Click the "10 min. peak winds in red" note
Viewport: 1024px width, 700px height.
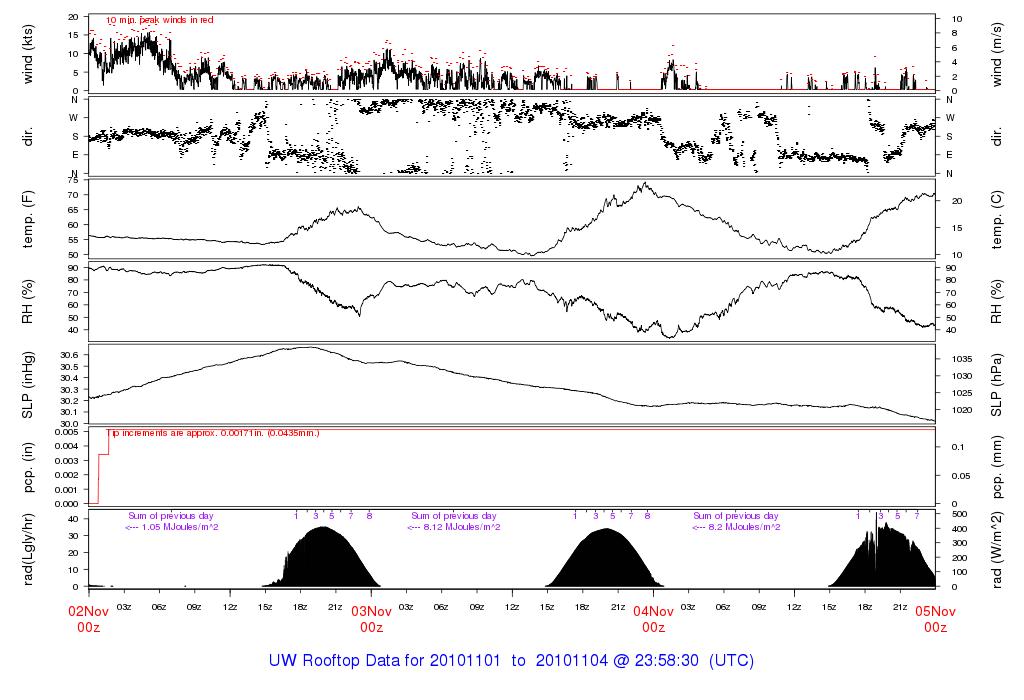[x=159, y=20]
